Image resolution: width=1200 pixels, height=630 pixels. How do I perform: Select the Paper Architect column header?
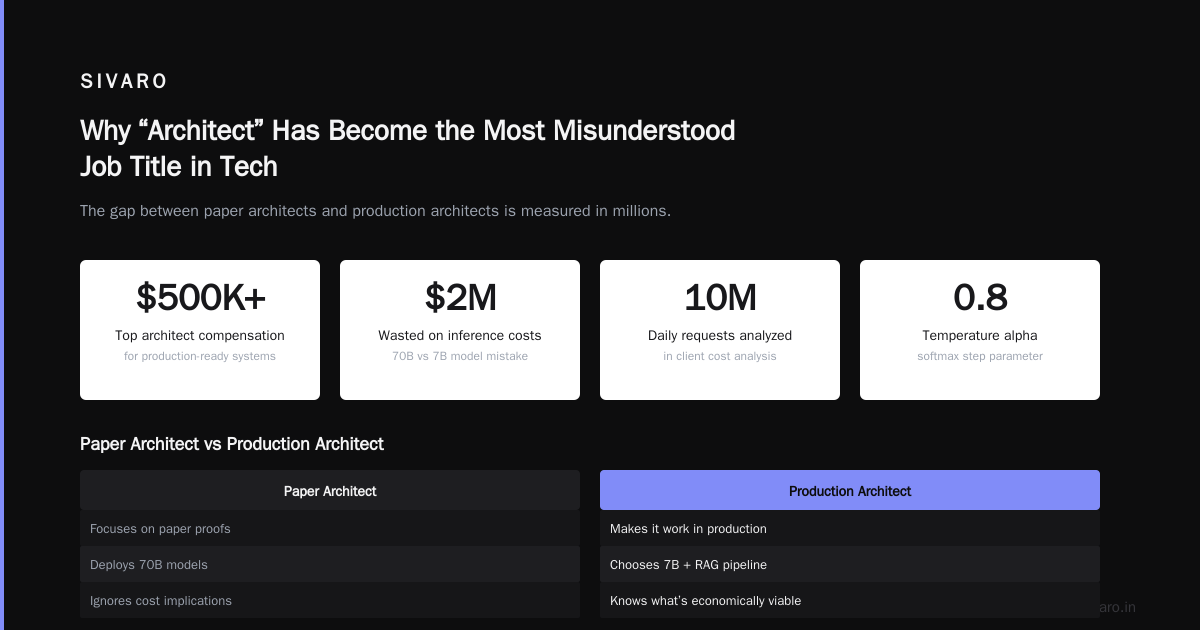click(x=330, y=490)
